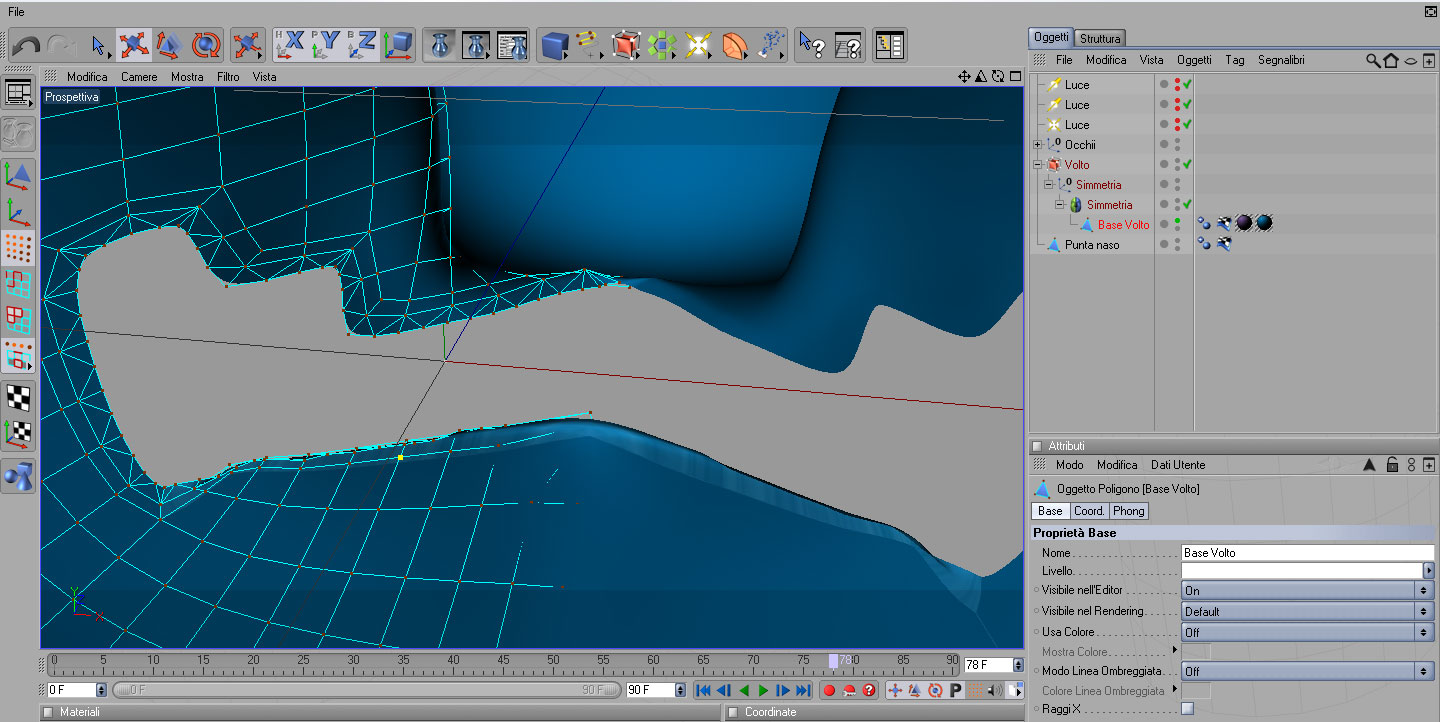Image resolution: width=1440 pixels, height=722 pixels.
Task: Toggle the green checkmark on Volto object
Action: click(x=1187, y=165)
